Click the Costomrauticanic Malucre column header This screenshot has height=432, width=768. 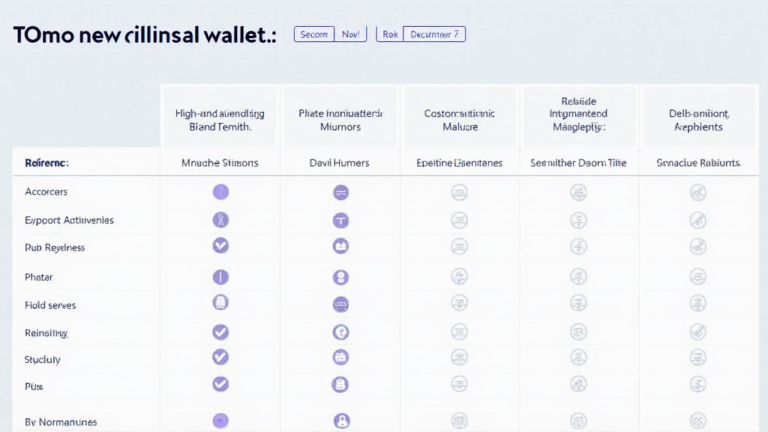pyautogui.click(x=459, y=120)
